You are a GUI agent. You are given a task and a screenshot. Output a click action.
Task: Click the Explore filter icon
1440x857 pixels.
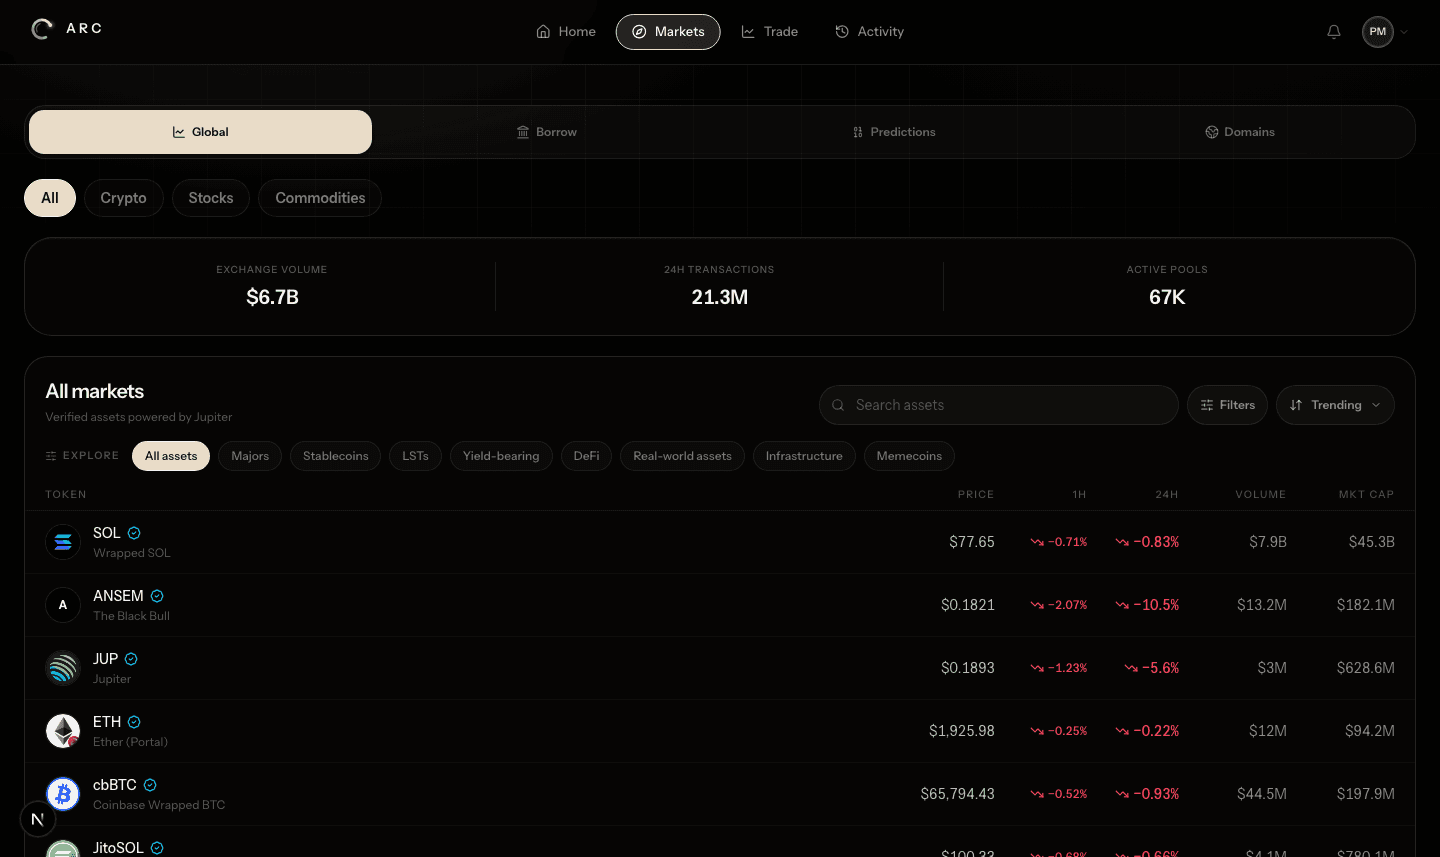pos(51,456)
